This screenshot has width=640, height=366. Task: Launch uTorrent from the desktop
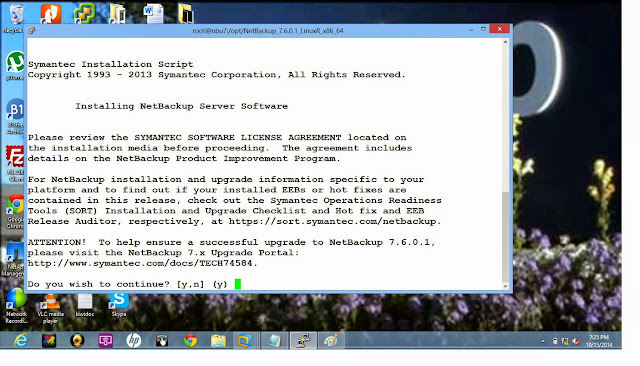coord(16,65)
